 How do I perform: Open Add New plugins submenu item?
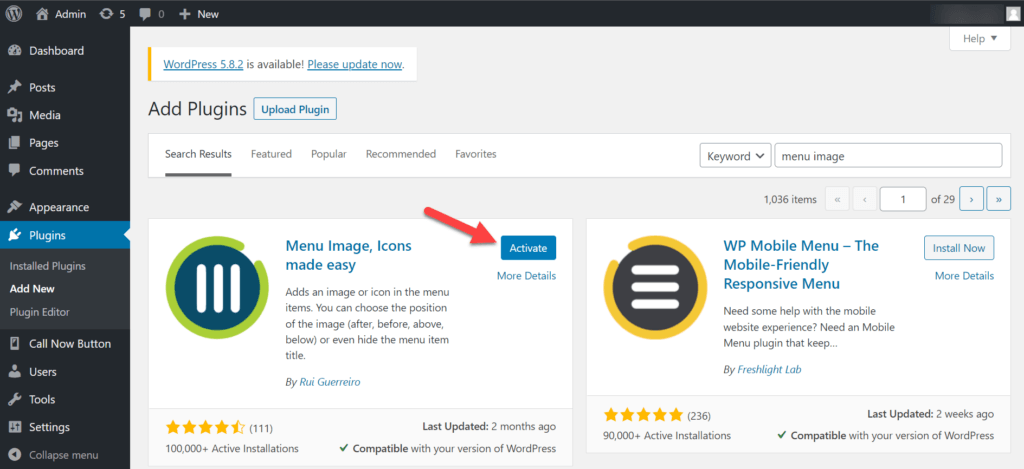point(32,289)
